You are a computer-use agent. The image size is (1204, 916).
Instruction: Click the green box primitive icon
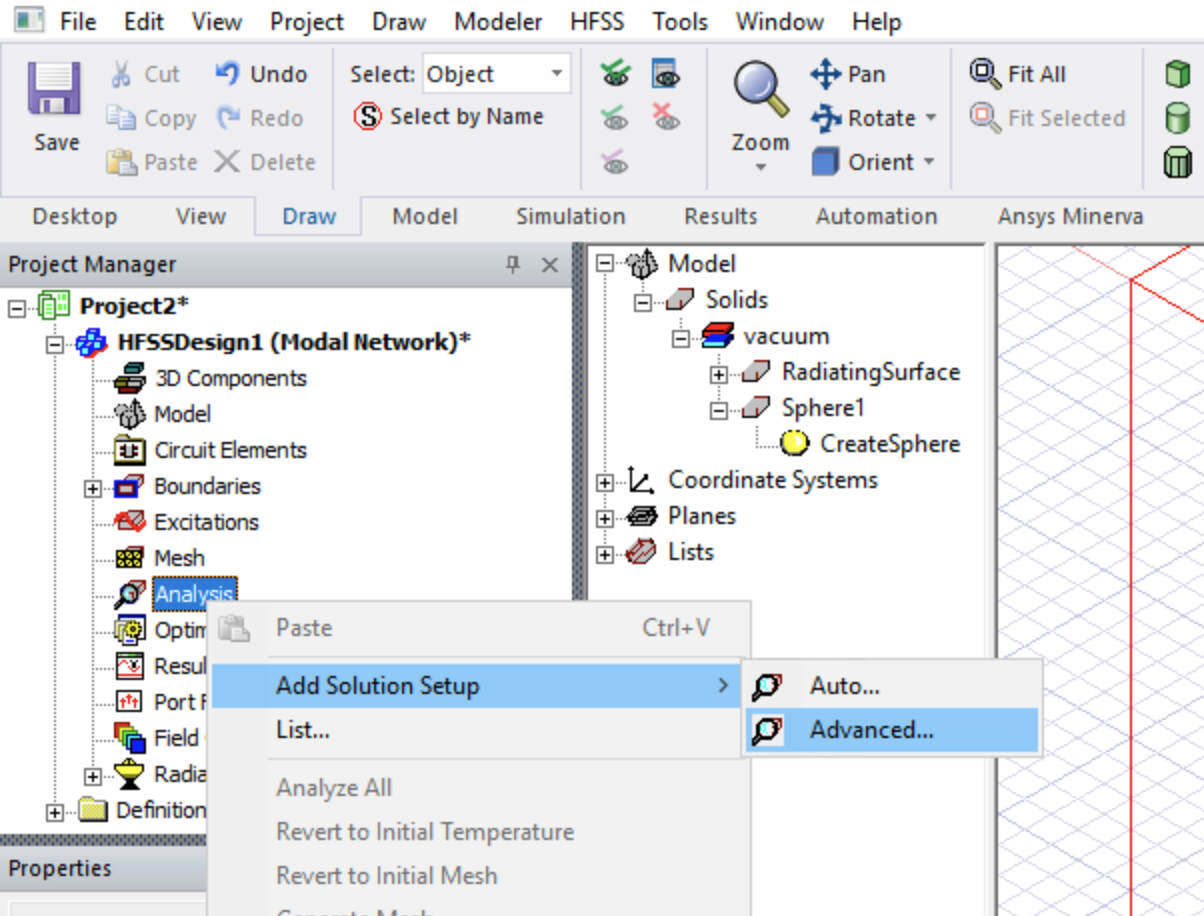coord(1177,74)
